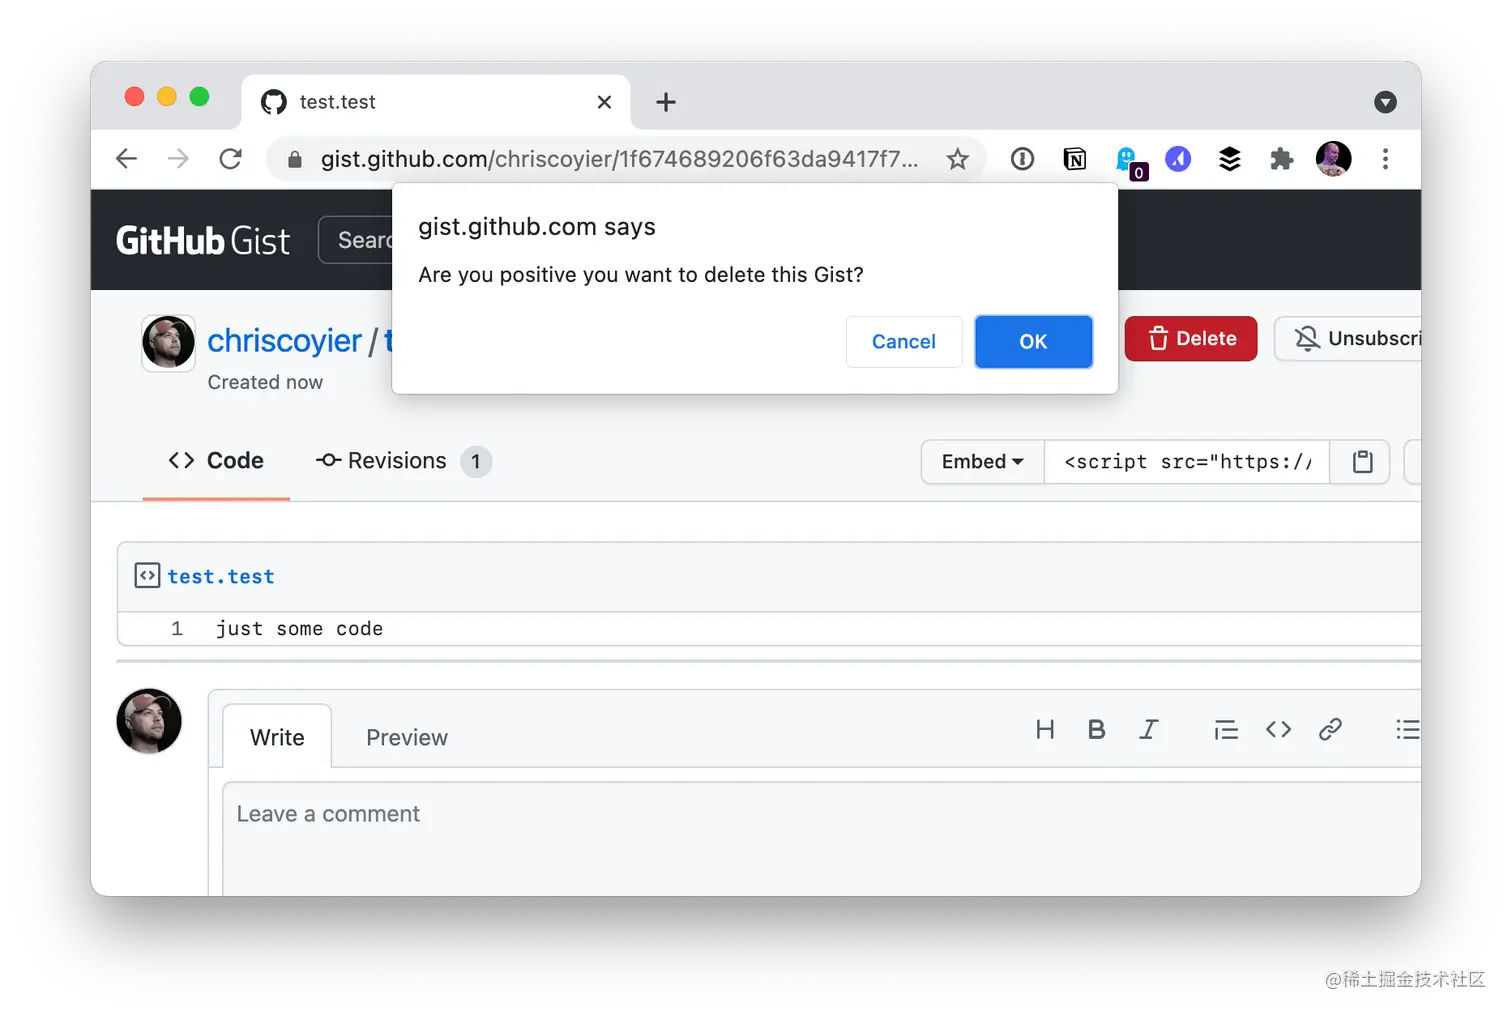Open Chrome's three-dot menu
Image resolution: width=1512 pixels, height=1016 pixels.
1385,159
